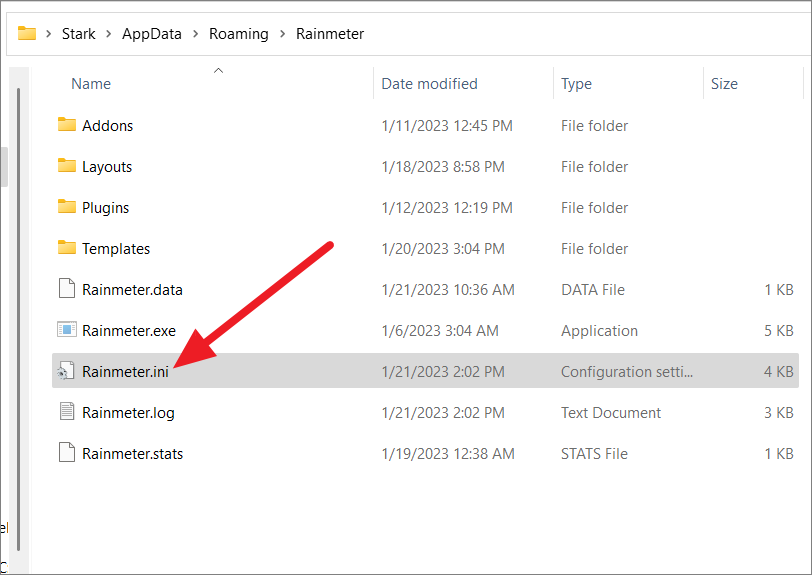The width and height of the screenshot is (812, 575).
Task: Sort by the Size column header
Action: 724,84
